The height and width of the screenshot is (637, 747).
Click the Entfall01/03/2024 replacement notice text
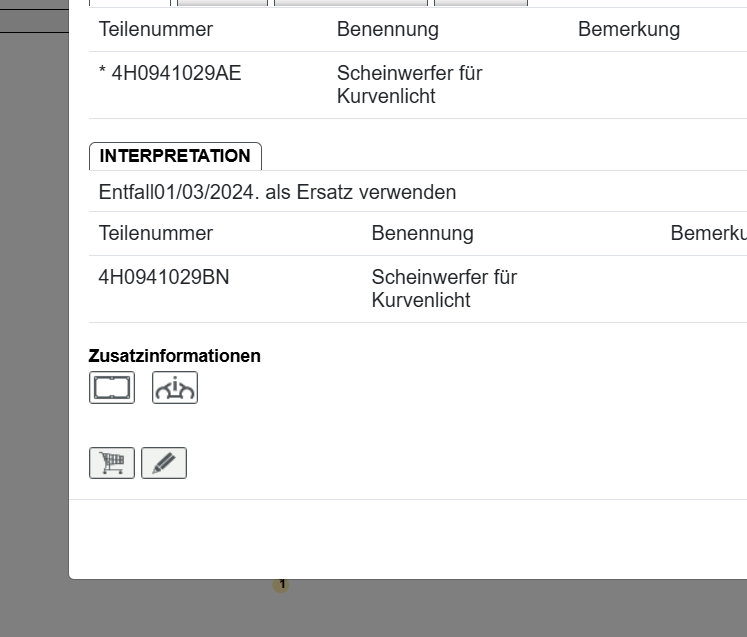(277, 192)
